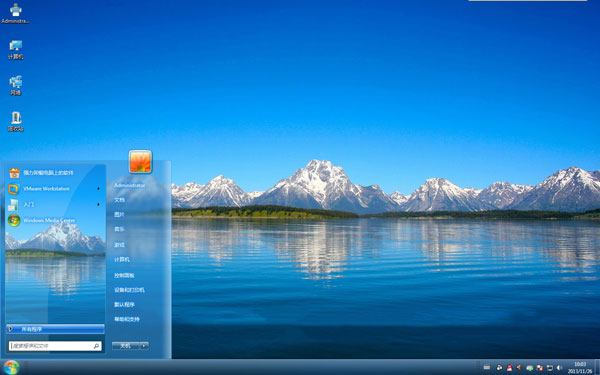Open 控制面板 from the Start menu
This screenshot has width=600, height=375.
pos(124,275)
